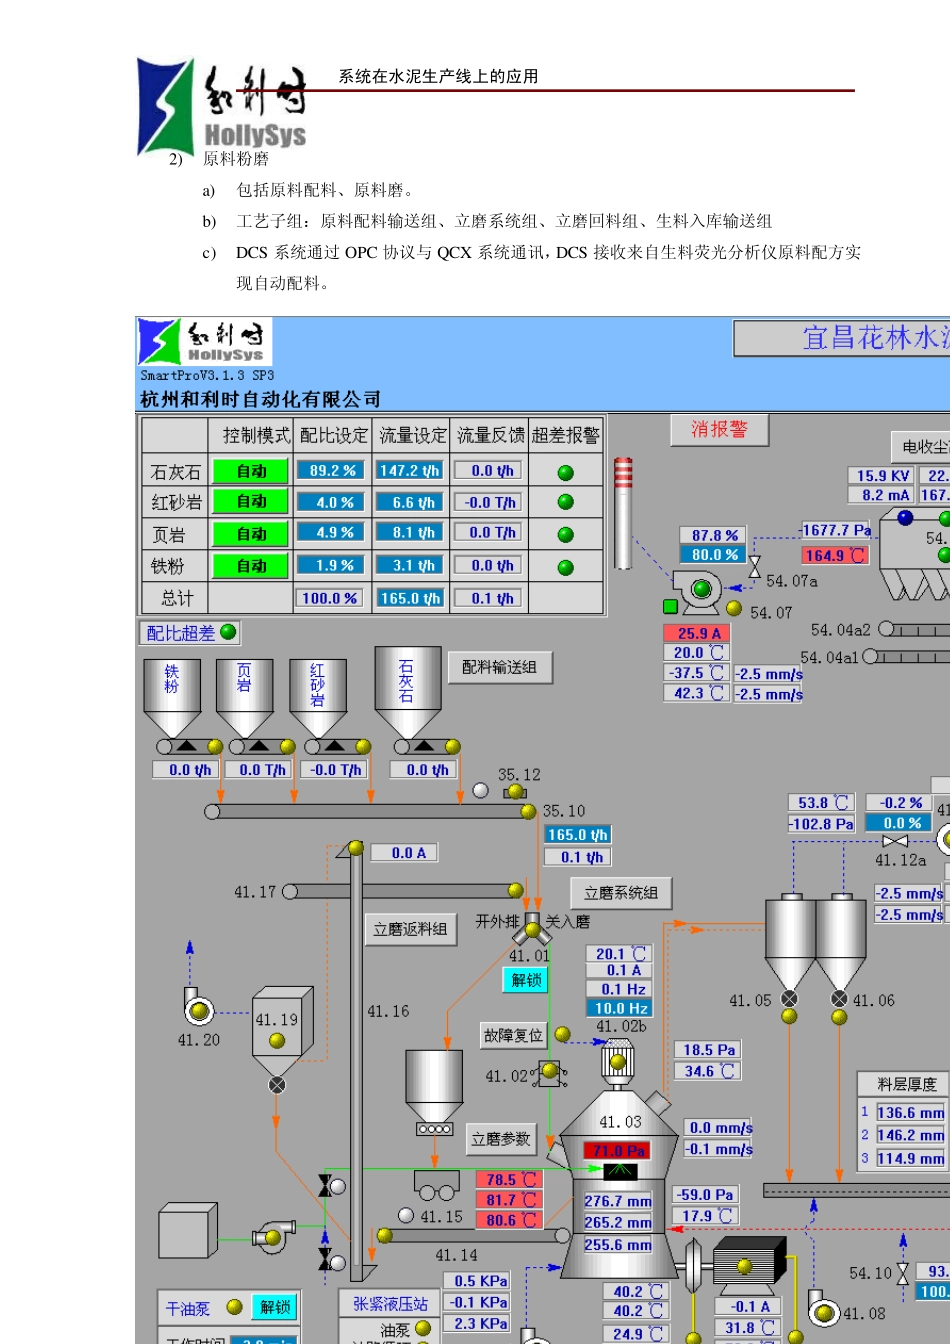Click the 80.0 % damper setpoint
Screen dimensions: 950x1344
pos(713,555)
